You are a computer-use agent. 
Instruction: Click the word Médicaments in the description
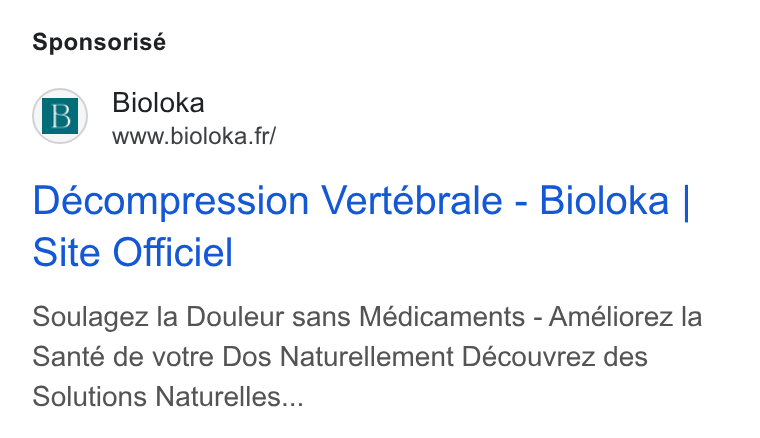pyautogui.click(x=442, y=317)
